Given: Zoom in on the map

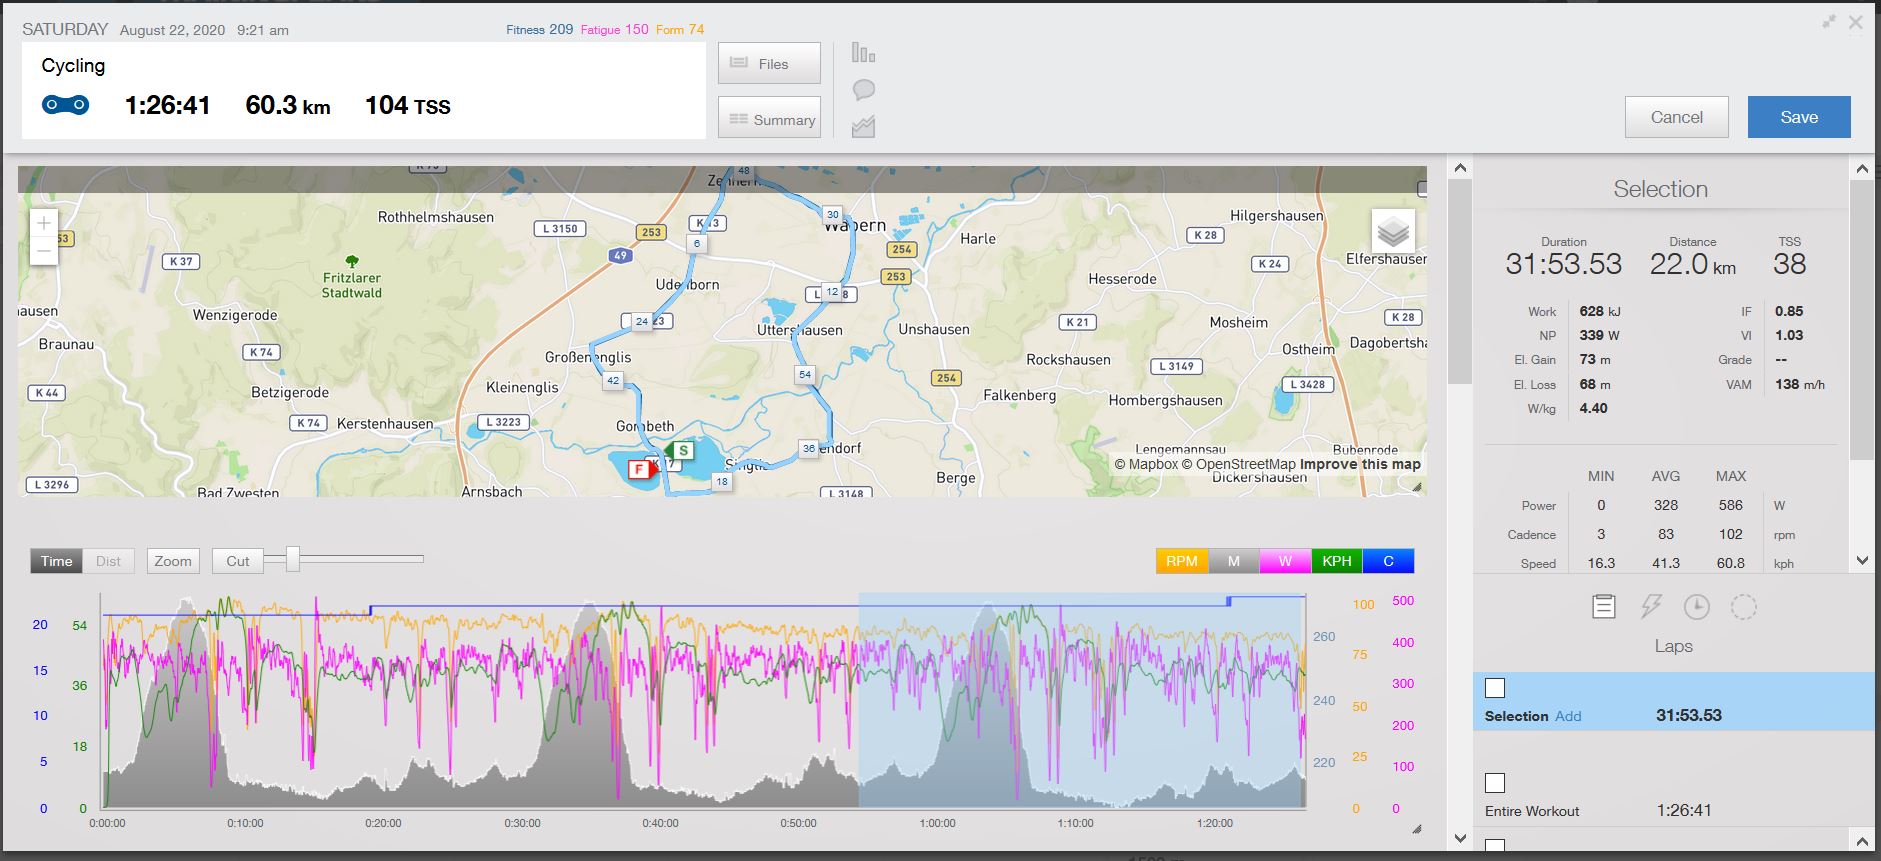Looking at the screenshot, I should (x=44, y=223).
